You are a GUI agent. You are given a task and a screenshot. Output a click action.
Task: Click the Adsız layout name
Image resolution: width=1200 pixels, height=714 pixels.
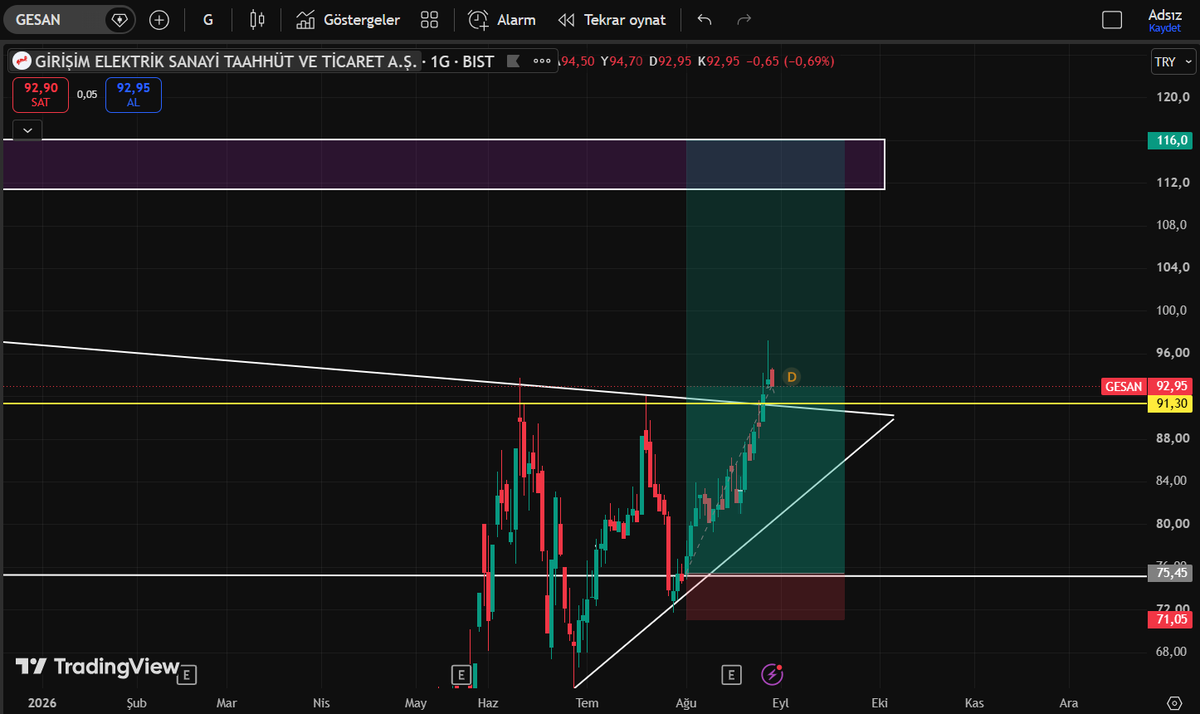(x=1165, y=14)
